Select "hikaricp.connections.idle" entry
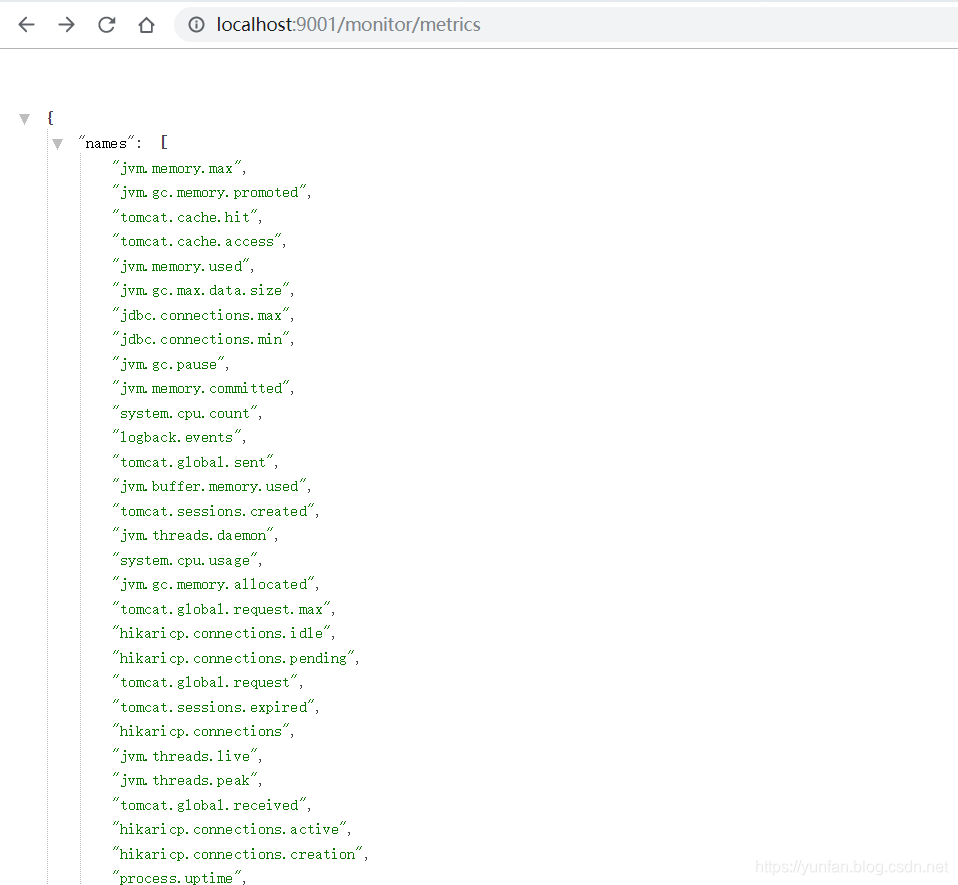The width and height of the screenshot is (958, 885). 221,633
